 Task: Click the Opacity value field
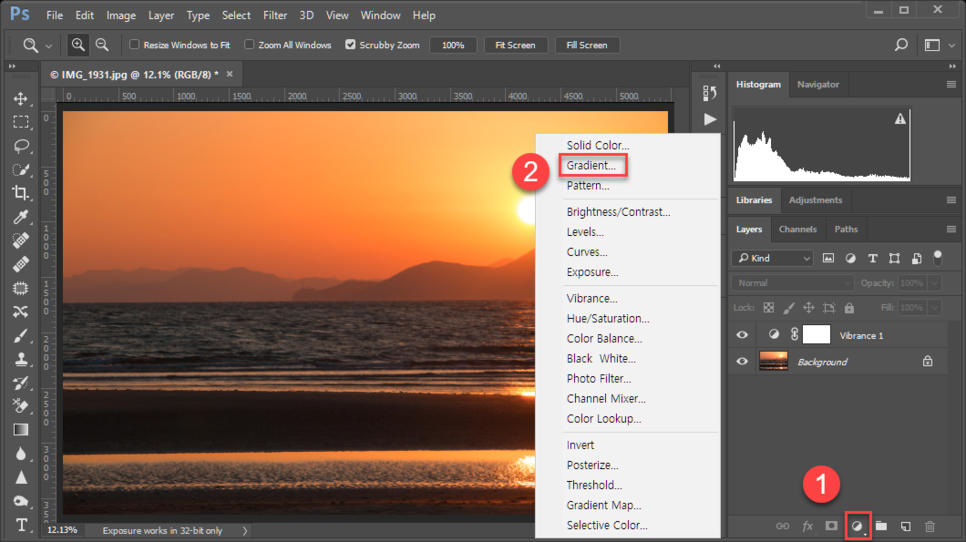pyautogui.click(x=912, y=283)
